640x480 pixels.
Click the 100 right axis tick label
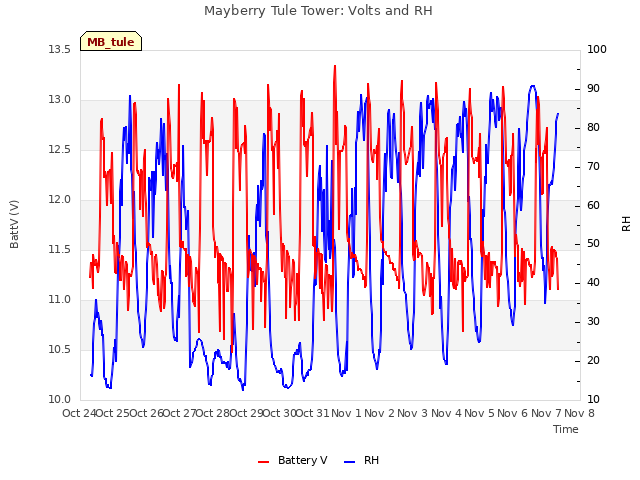597,49
